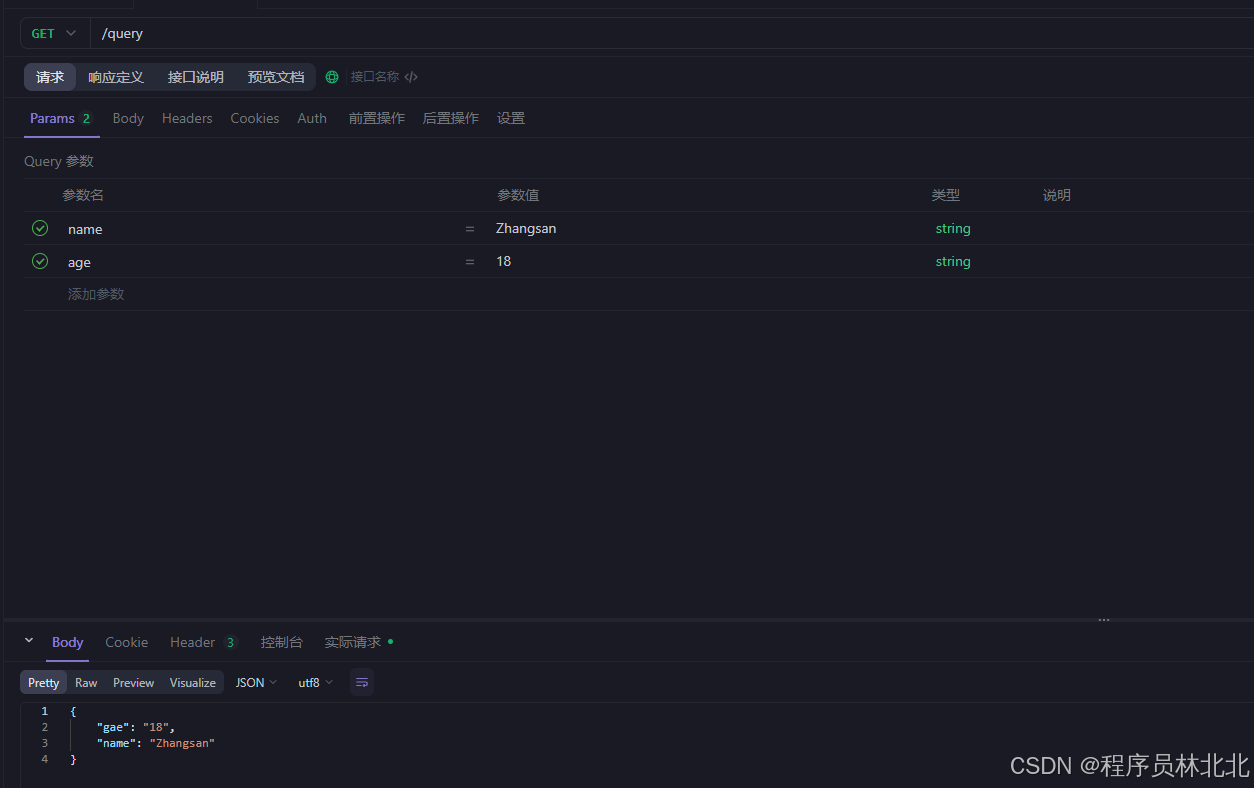Viewport: 1254px width, 788px height.
Task: Choose the Pretty view button
Action: (43, 682)
